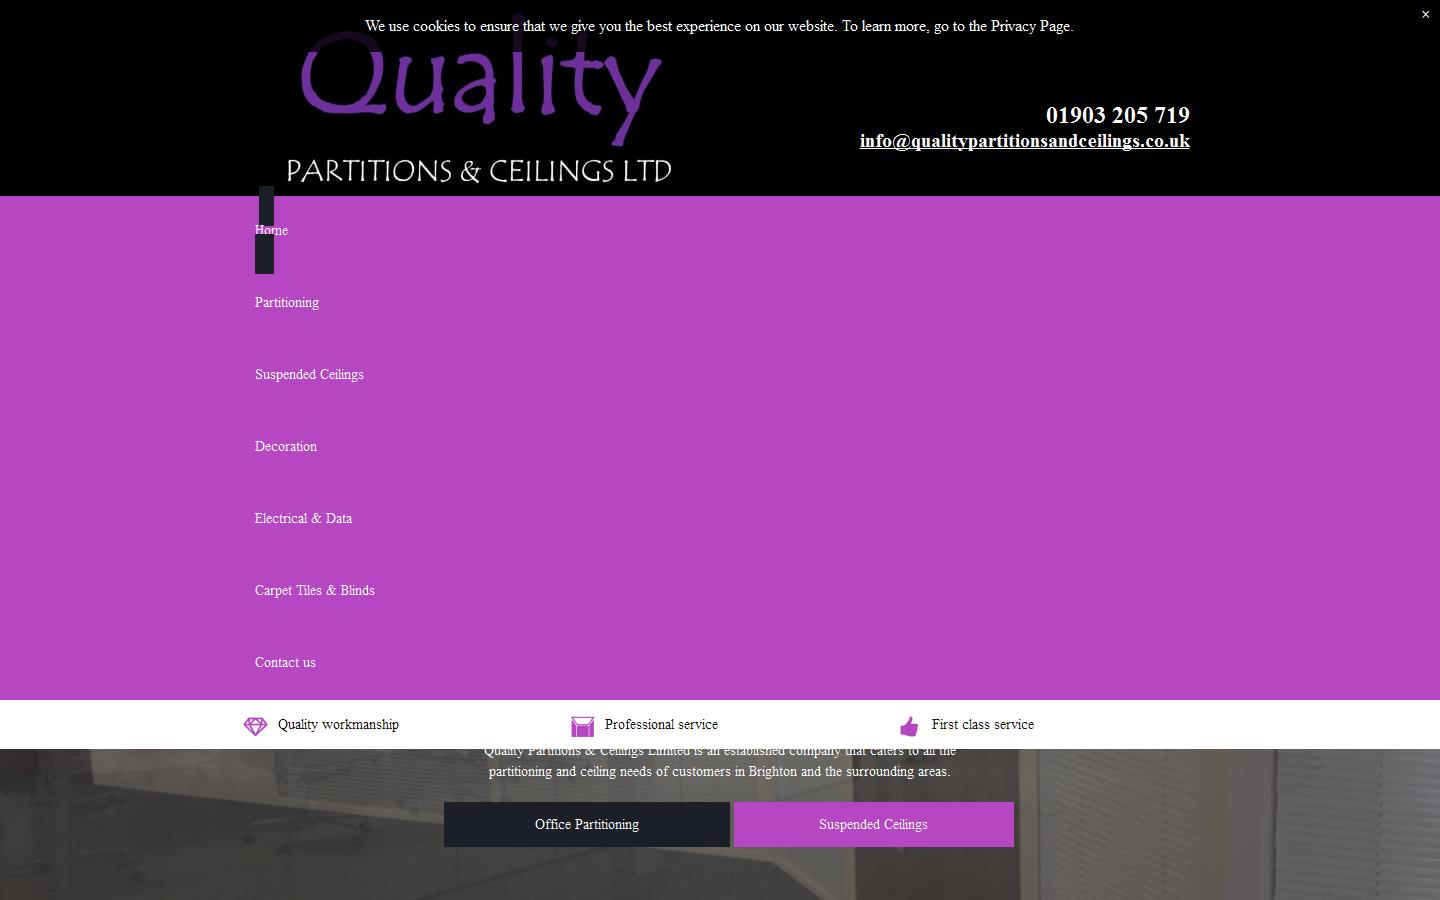Click the thumbs-up First class service icon
Screen dimensions: 1440x900
(x=909, y=726)
